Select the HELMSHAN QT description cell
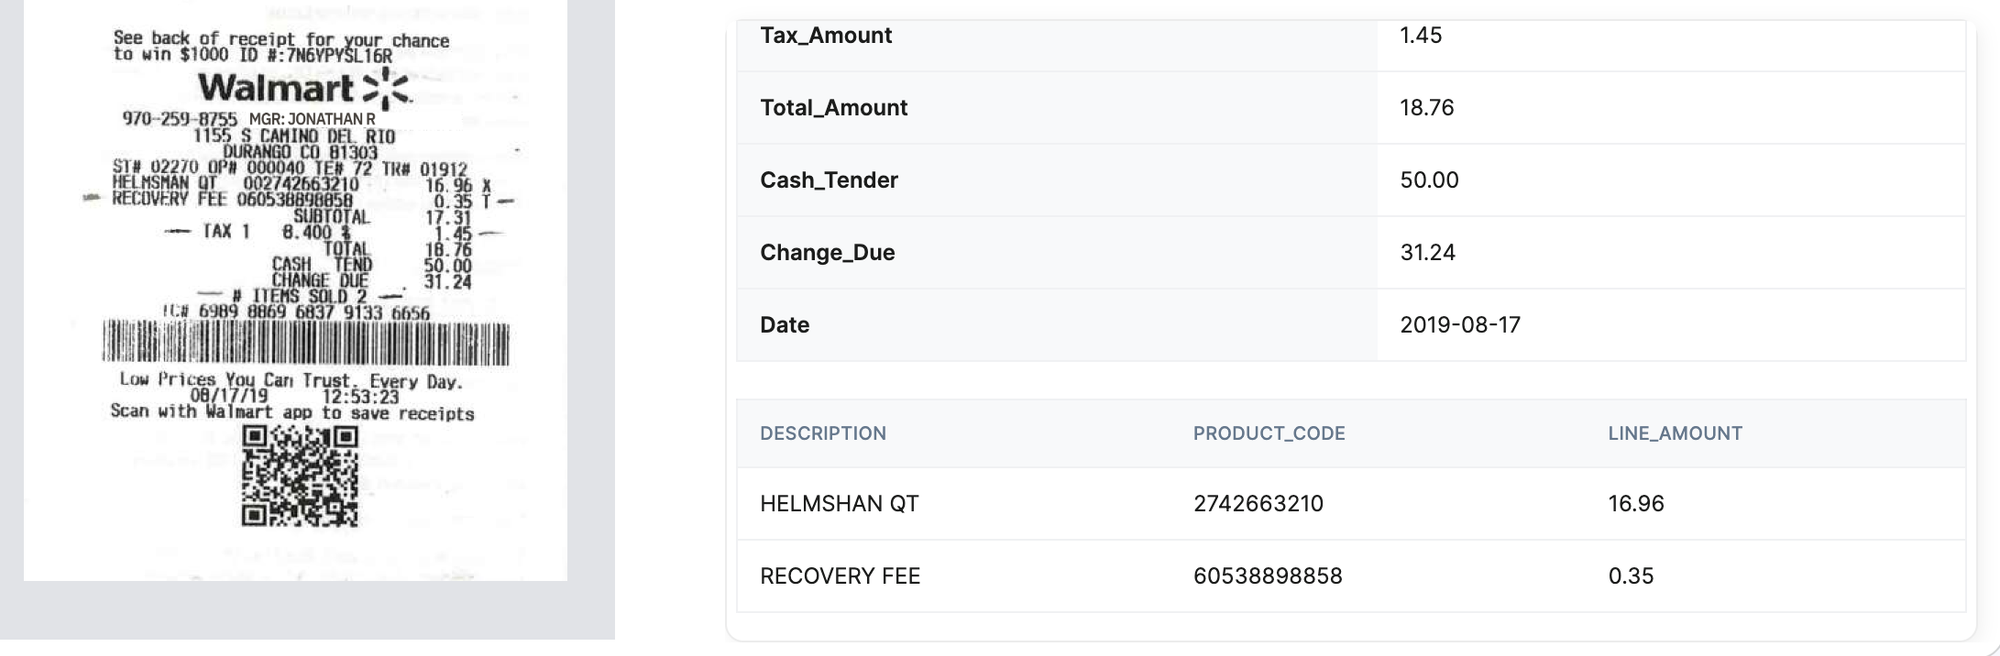Image resolution: width=2000 pixels, height=656 pixels. point(839,504)
